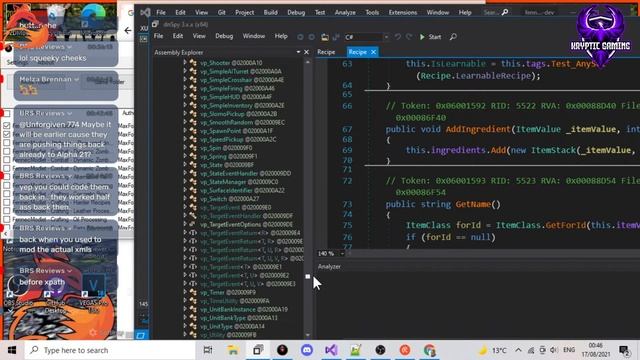Click AddIngredient method name in code
This screenshot has height=360, width=640.
coord(478,129)
